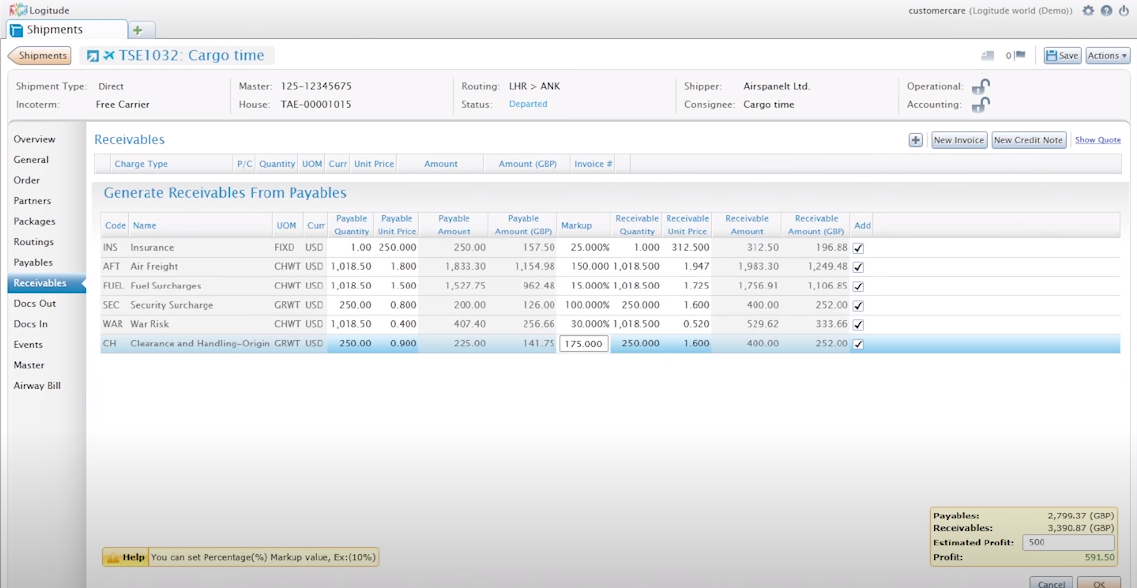Open the General section
This screenshot has width=1137, height=588.
(31, 160)
